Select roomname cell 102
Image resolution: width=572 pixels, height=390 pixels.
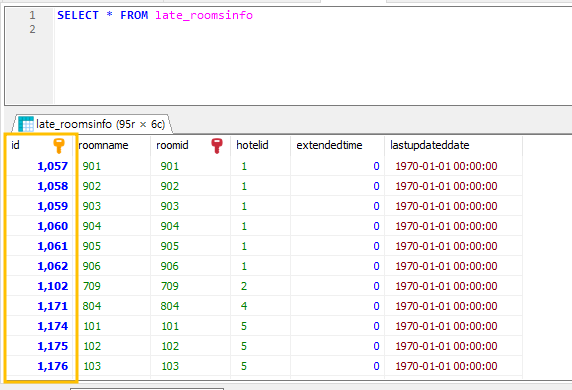112,346
